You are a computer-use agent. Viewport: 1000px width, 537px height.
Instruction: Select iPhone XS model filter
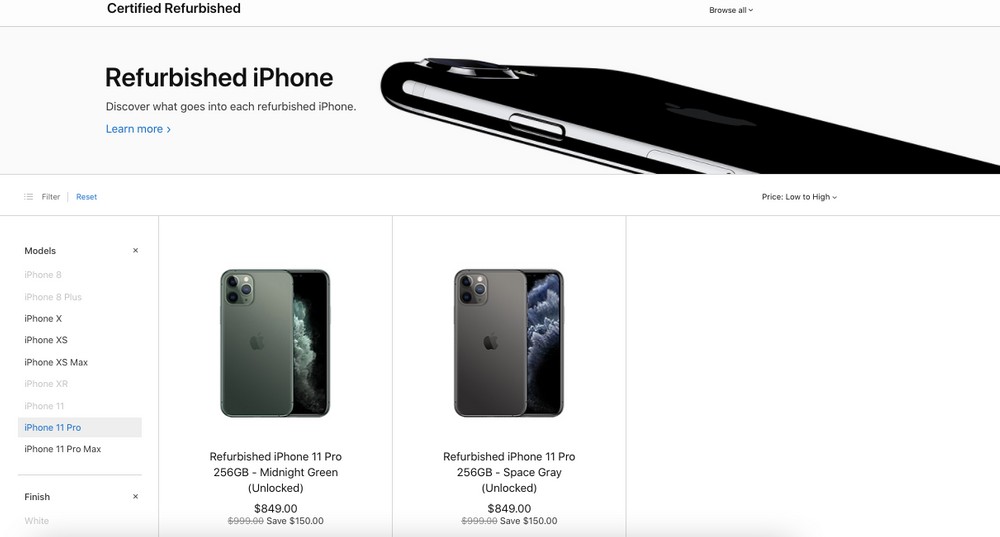(46, 340)
